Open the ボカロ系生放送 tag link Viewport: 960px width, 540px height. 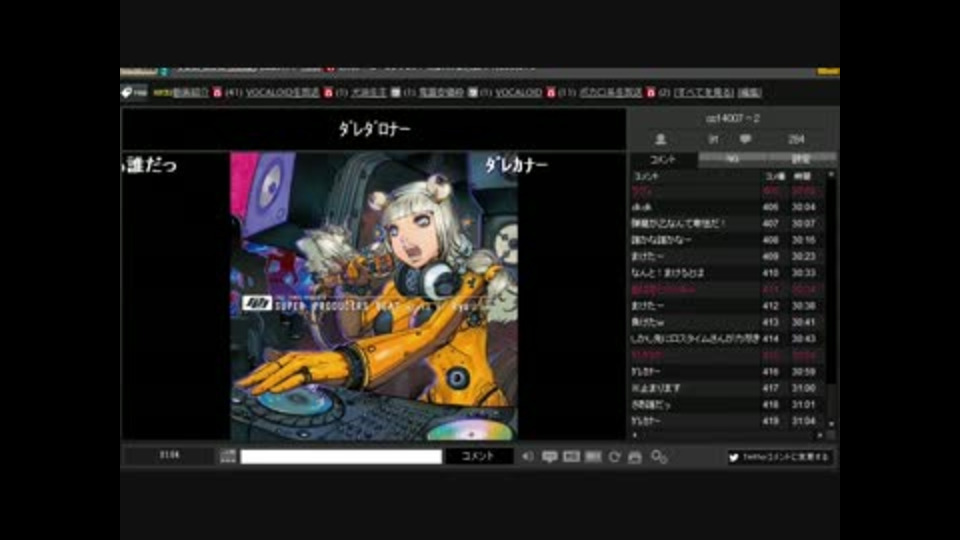pos(610,92)
